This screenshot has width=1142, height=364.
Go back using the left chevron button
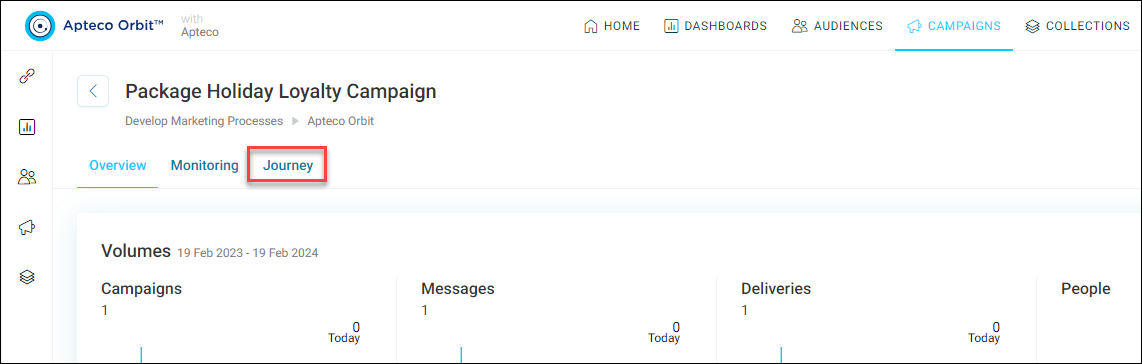(93, 91)
